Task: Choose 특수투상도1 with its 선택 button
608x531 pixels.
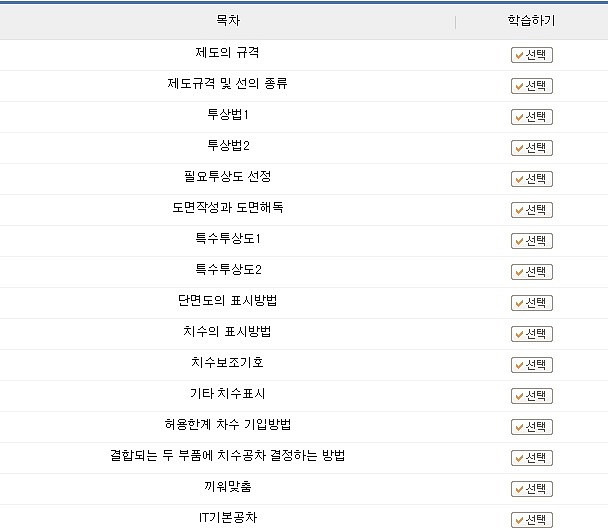Action: tap(532, 241)
